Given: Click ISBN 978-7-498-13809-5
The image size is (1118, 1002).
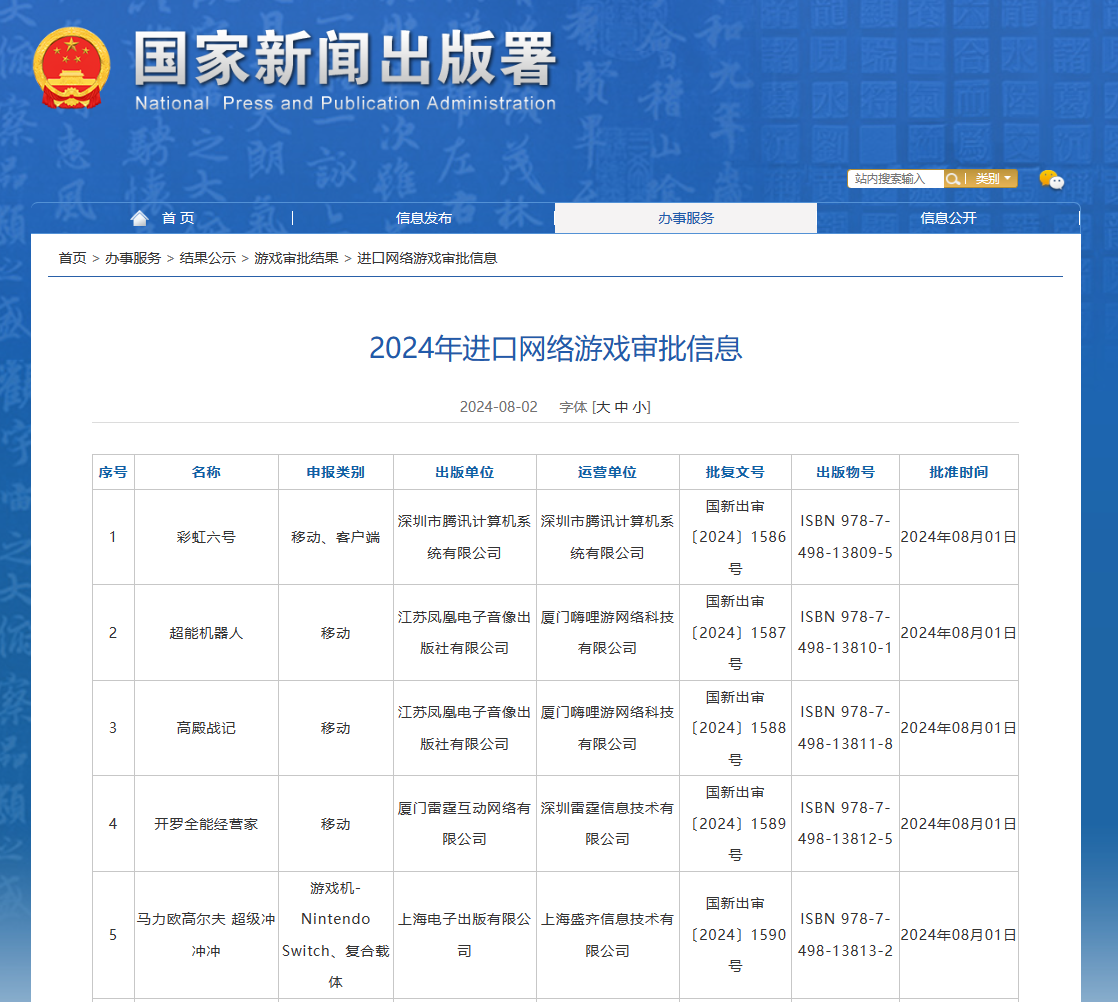Looking at the screenshot, I should click(x=845, y=538).
